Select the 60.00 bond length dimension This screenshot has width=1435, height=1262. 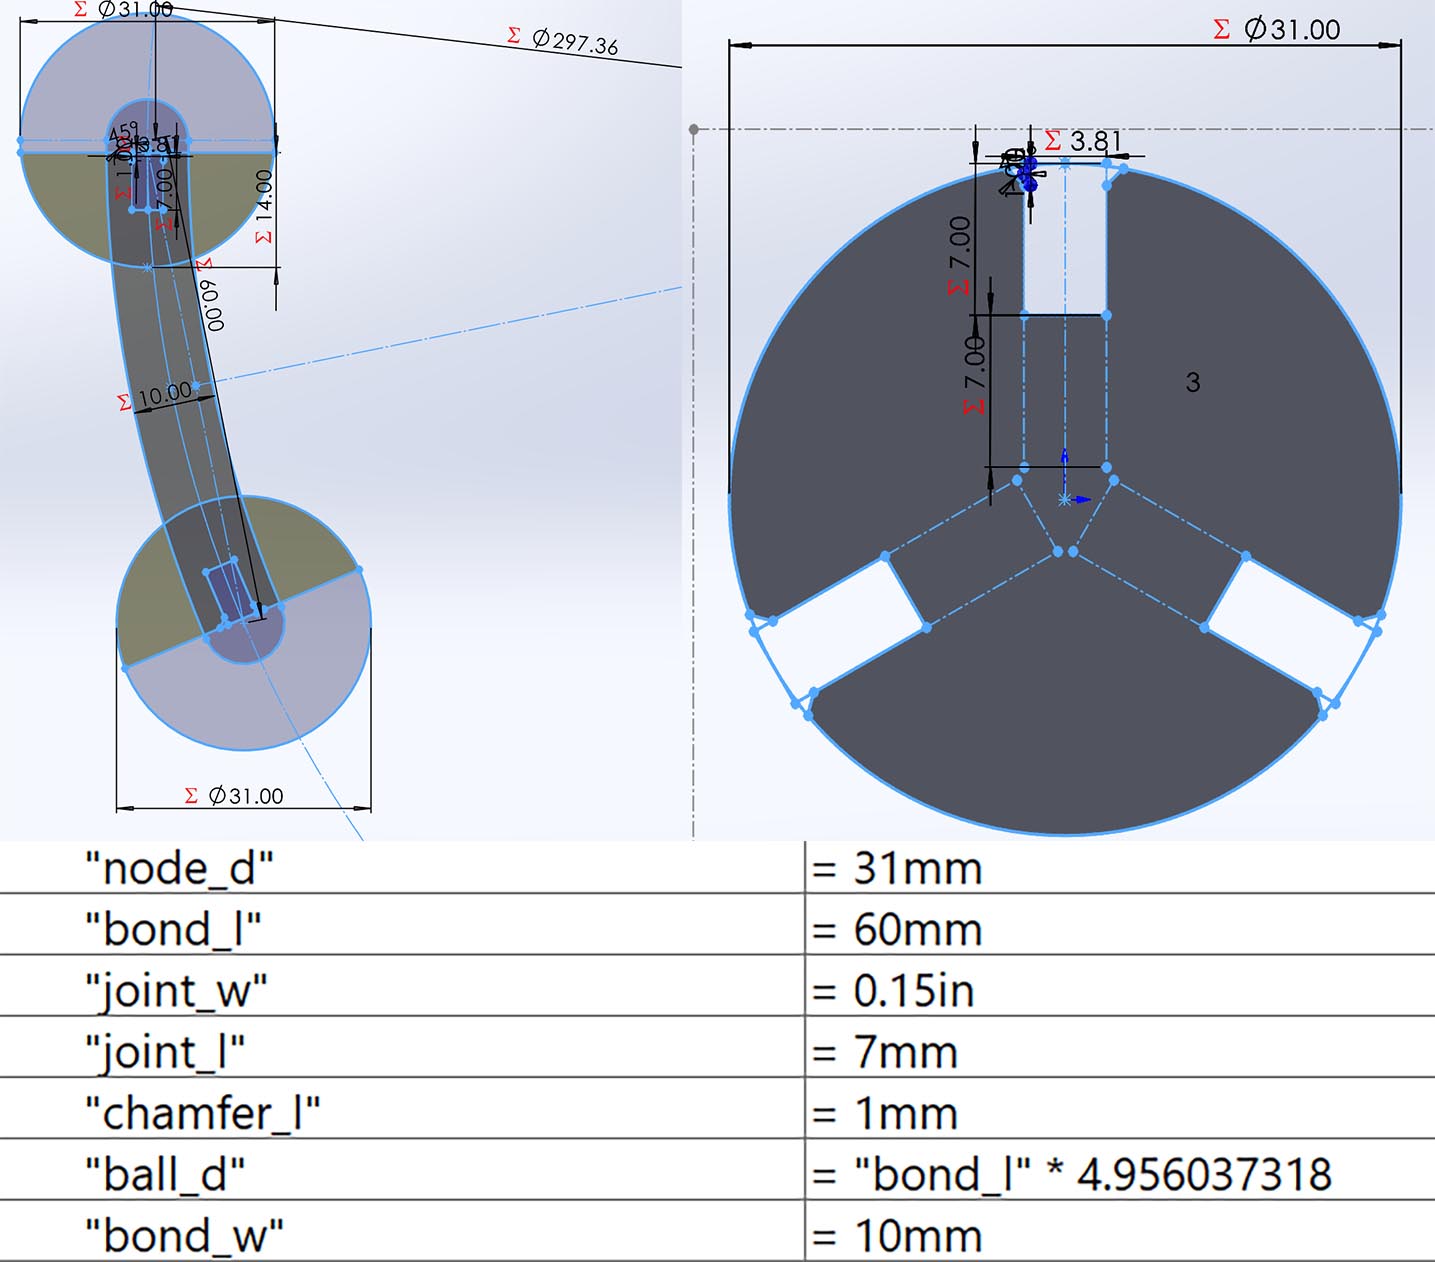(x=213, y=304)
